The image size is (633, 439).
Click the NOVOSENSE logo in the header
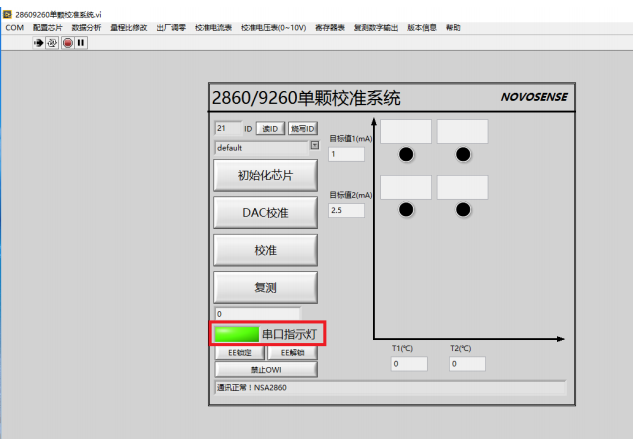tap(533, 98)
